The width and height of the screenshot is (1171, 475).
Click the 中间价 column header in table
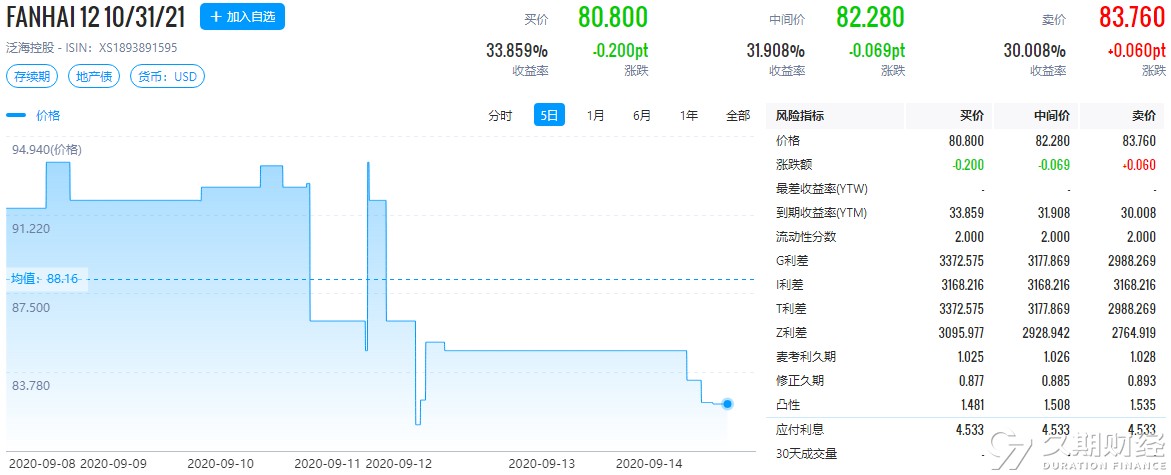1052,116
